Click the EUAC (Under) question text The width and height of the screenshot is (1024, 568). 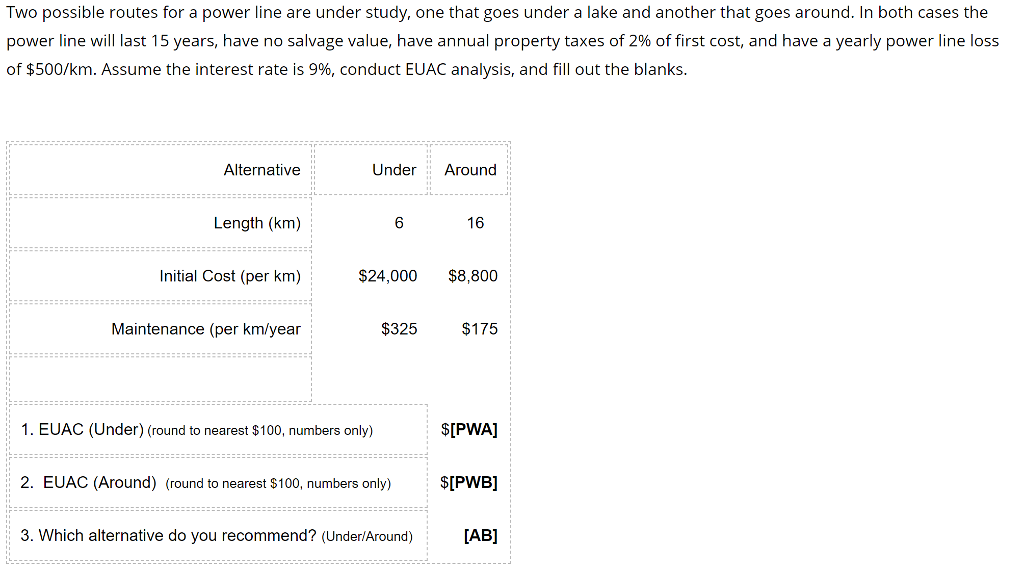[197, 430]
